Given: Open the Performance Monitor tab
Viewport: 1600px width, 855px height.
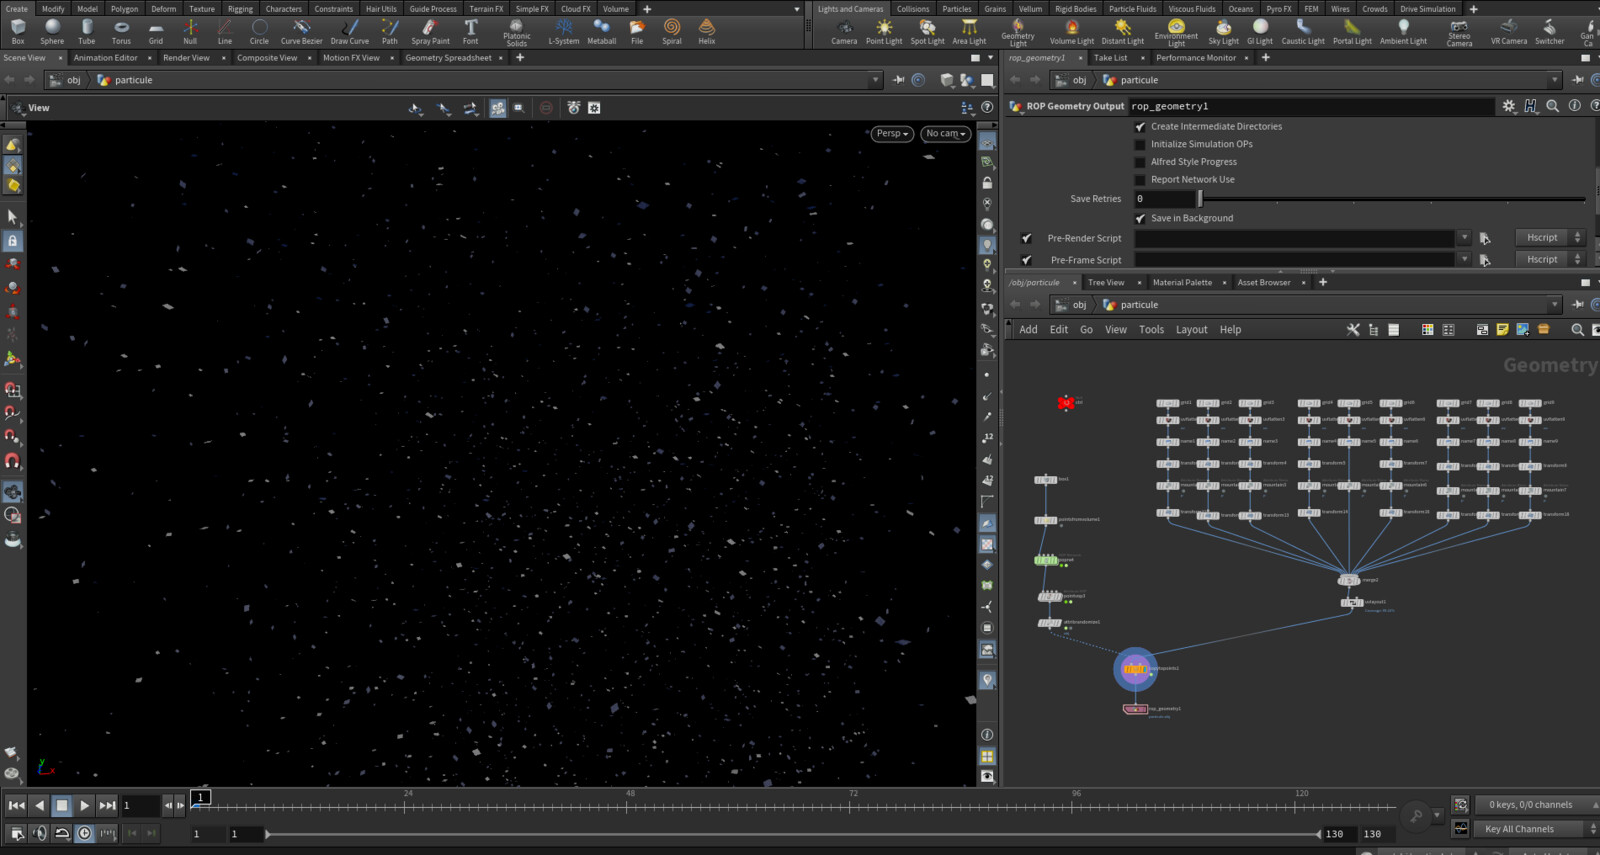Looking at the screenshot, I should tap(1196, 58).
